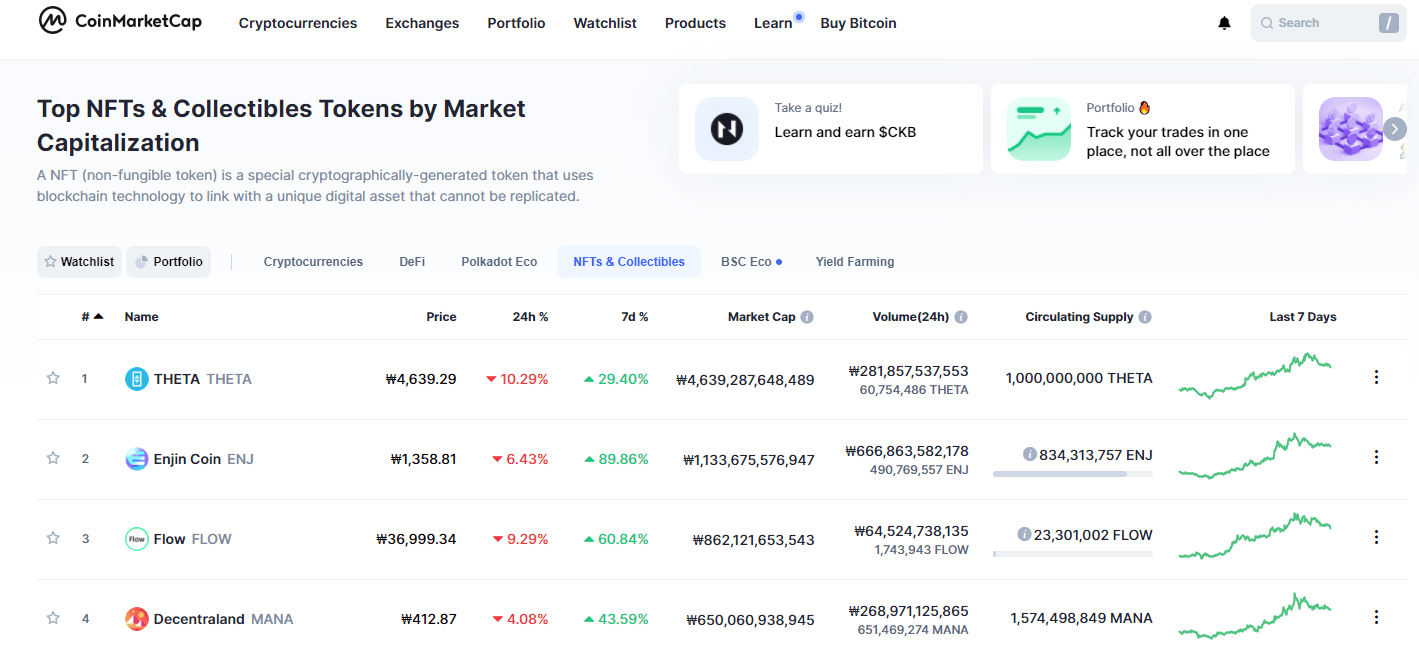1419x648 pixels.
Task: Click the Search input field
Action: (1320, 23)
